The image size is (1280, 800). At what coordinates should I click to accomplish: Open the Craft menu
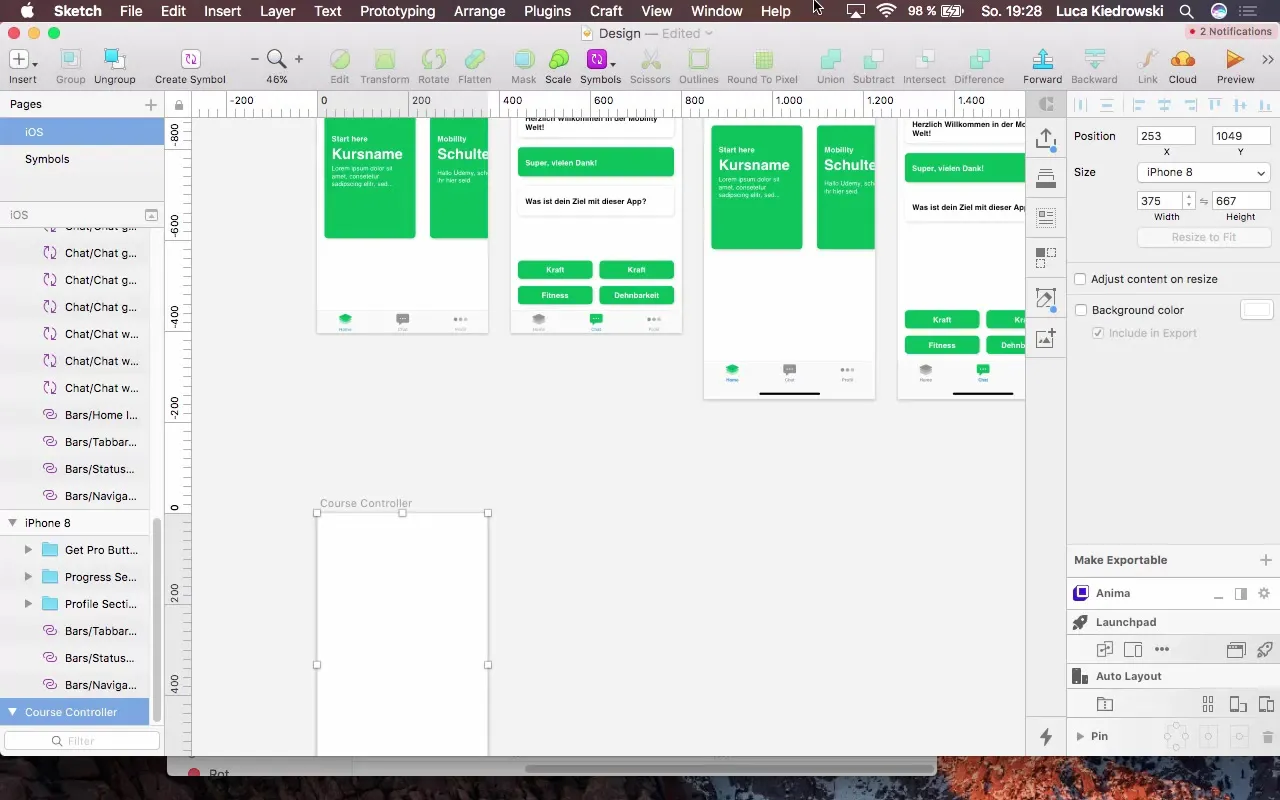click(606, 11)
